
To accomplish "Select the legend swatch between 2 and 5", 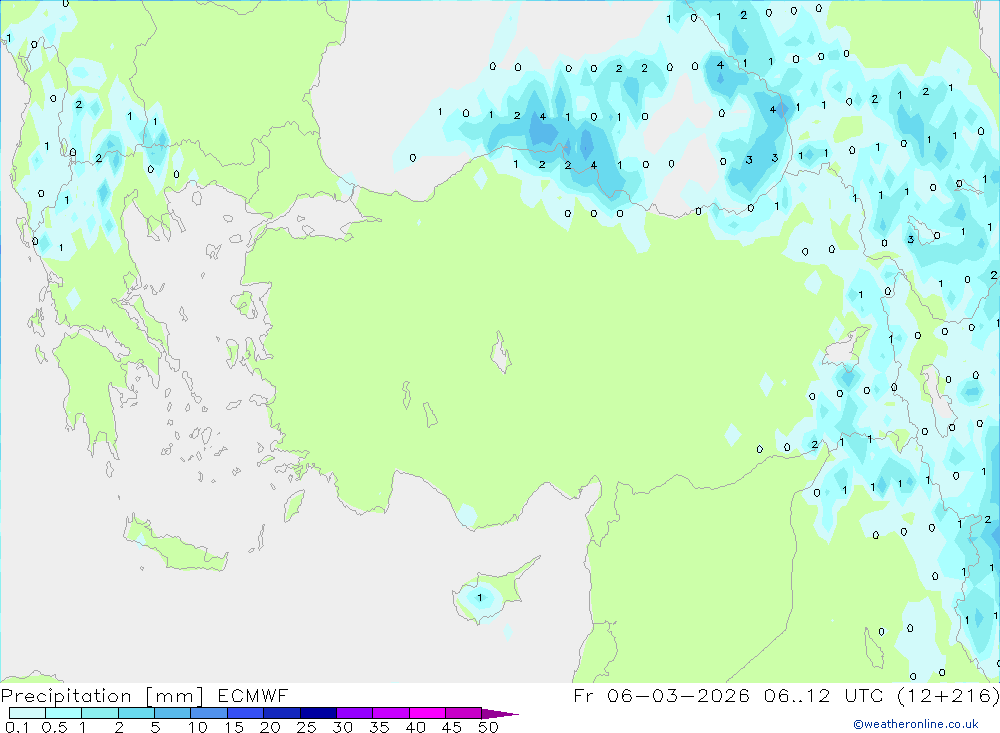I will pos(136,713).
